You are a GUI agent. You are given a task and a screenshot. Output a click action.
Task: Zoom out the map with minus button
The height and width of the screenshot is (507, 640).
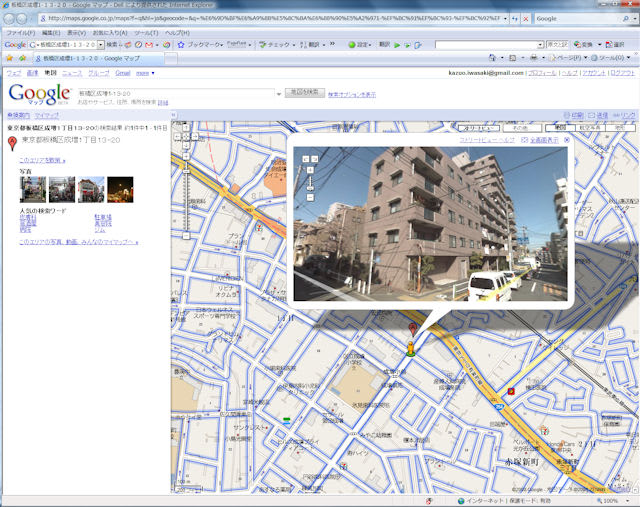click(x=186, y=236)
